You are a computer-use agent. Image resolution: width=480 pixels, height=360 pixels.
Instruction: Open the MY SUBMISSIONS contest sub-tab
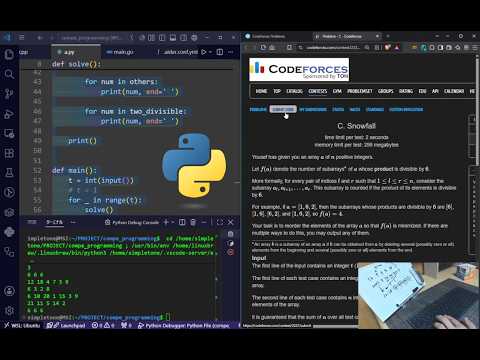pos(313,109)
